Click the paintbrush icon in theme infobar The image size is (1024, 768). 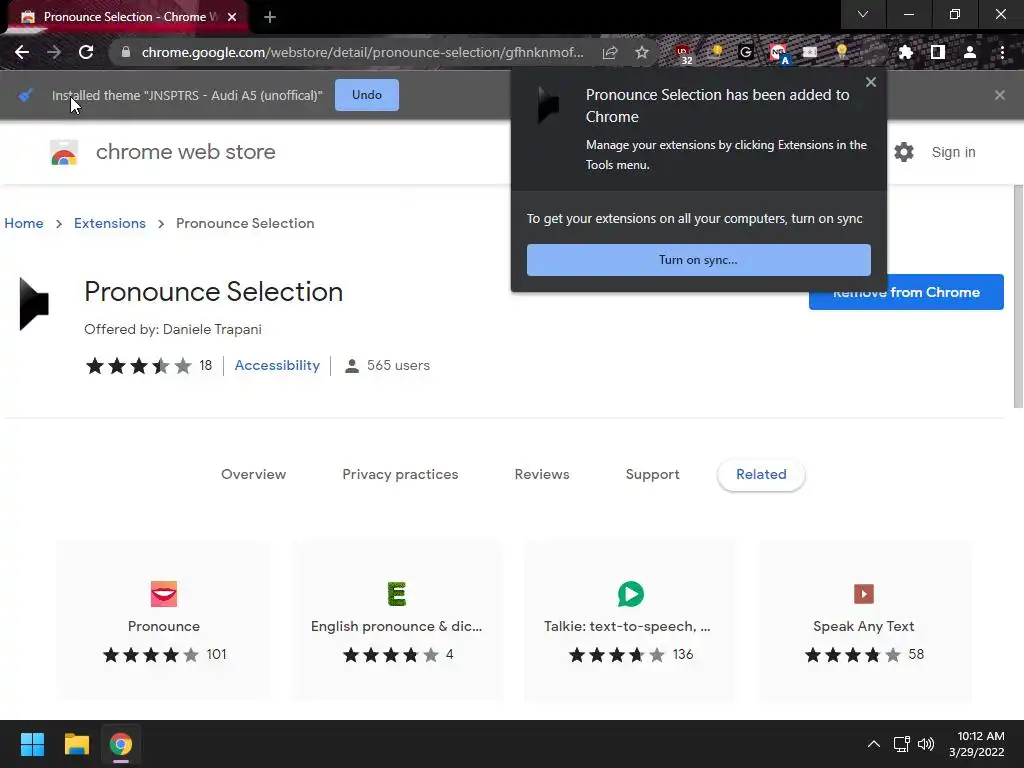[25, 95]
